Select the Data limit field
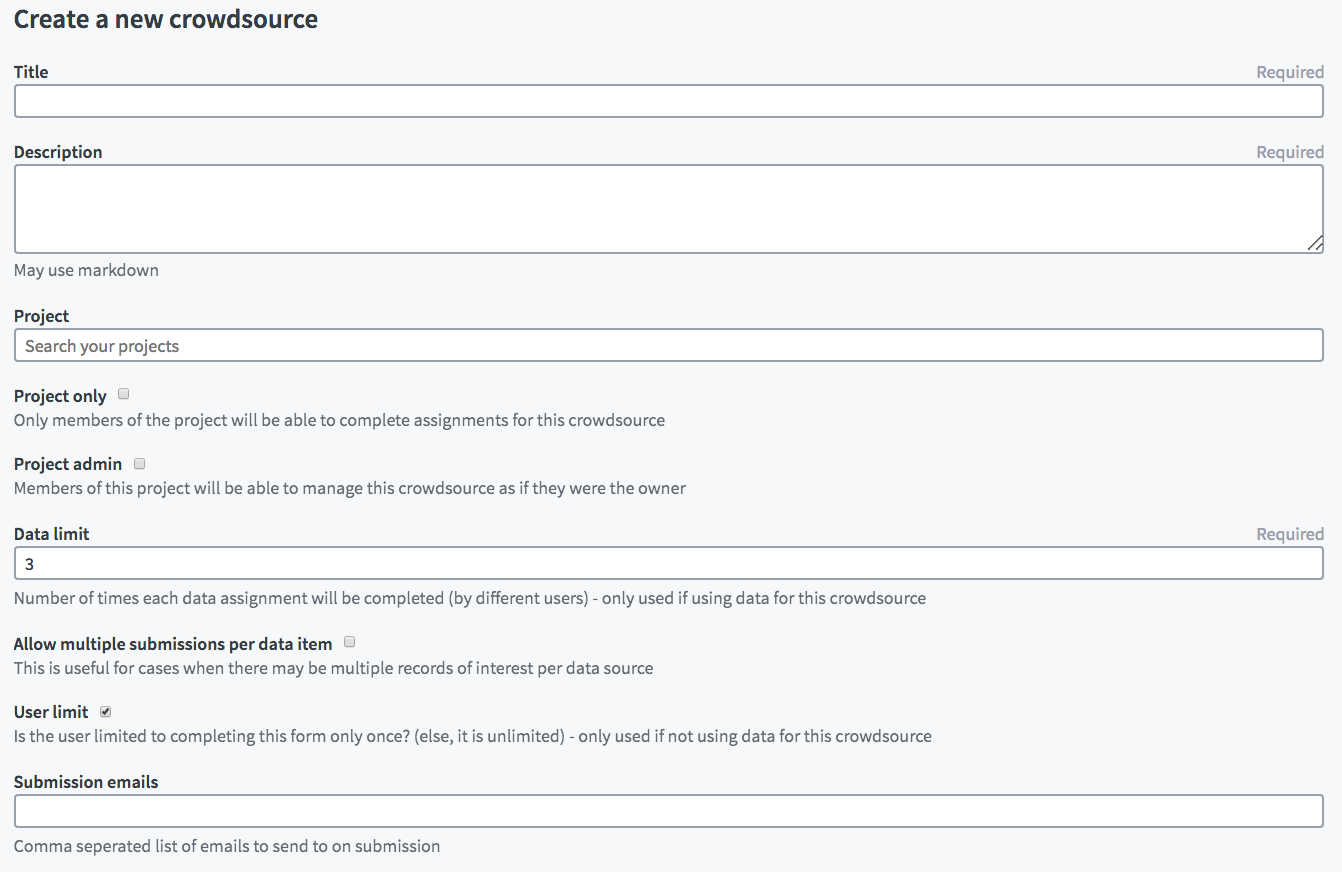The height and width of the screenshot is (872, 1342). point(668,563)
